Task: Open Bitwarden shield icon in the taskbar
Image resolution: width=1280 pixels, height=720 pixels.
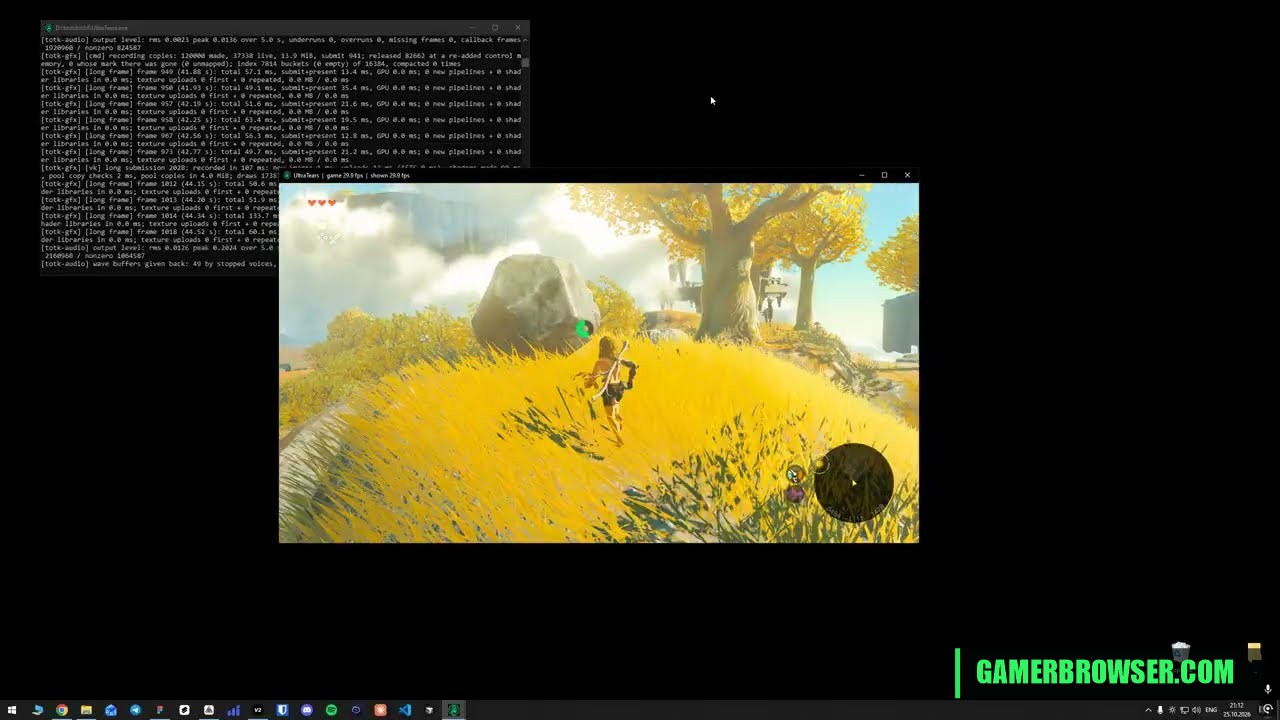Action: 282,710
